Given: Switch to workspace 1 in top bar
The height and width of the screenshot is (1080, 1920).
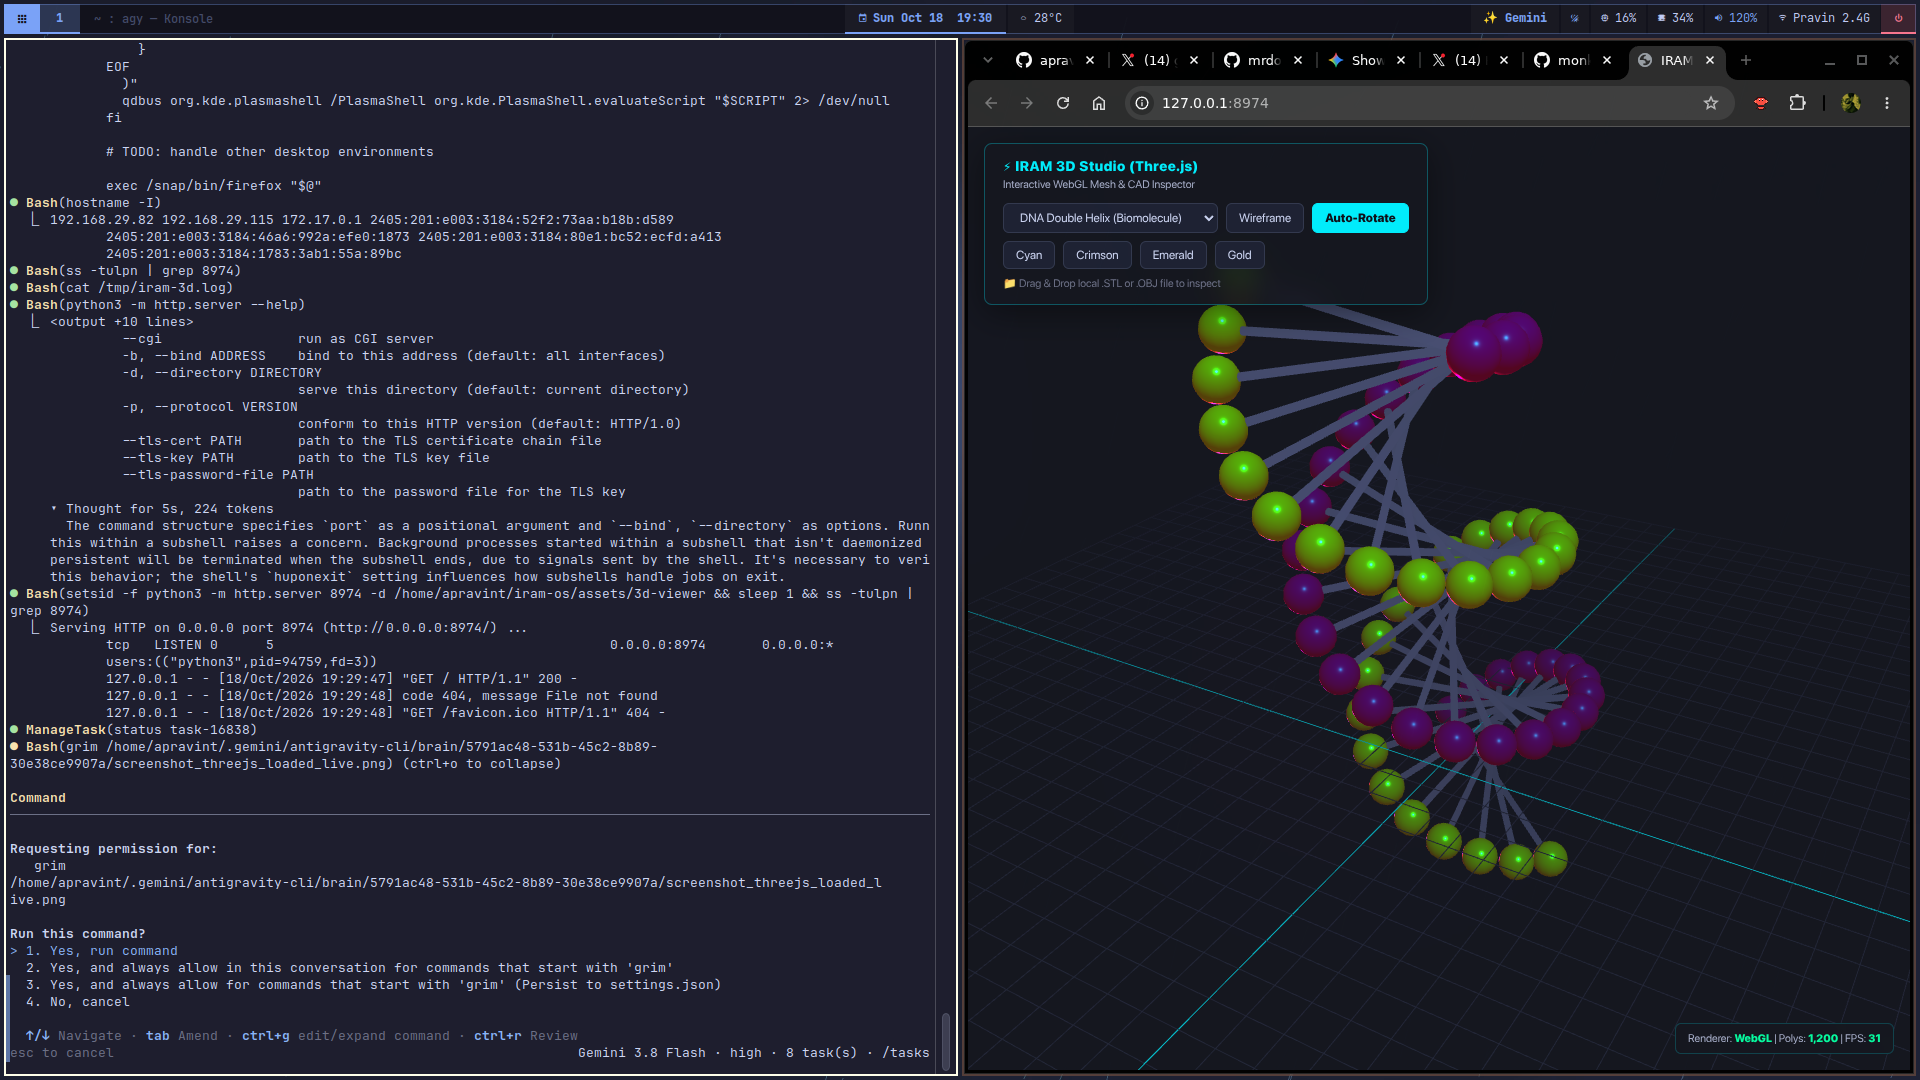Looking at the screenshot, I should click(x=59, y=18).
